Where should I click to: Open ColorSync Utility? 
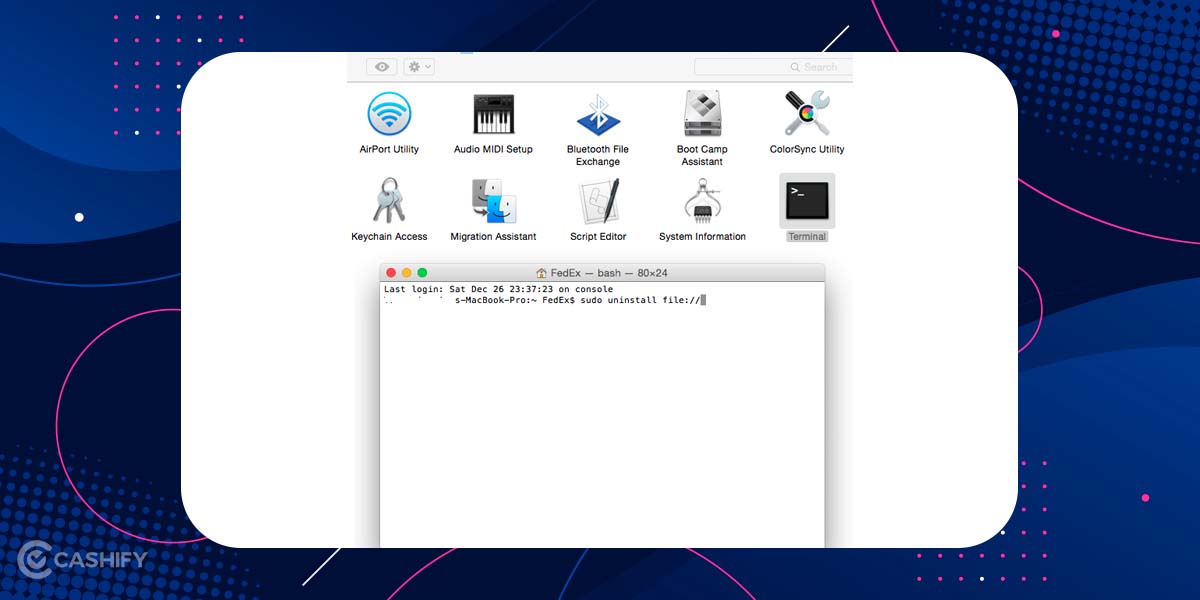coord(806,114)
